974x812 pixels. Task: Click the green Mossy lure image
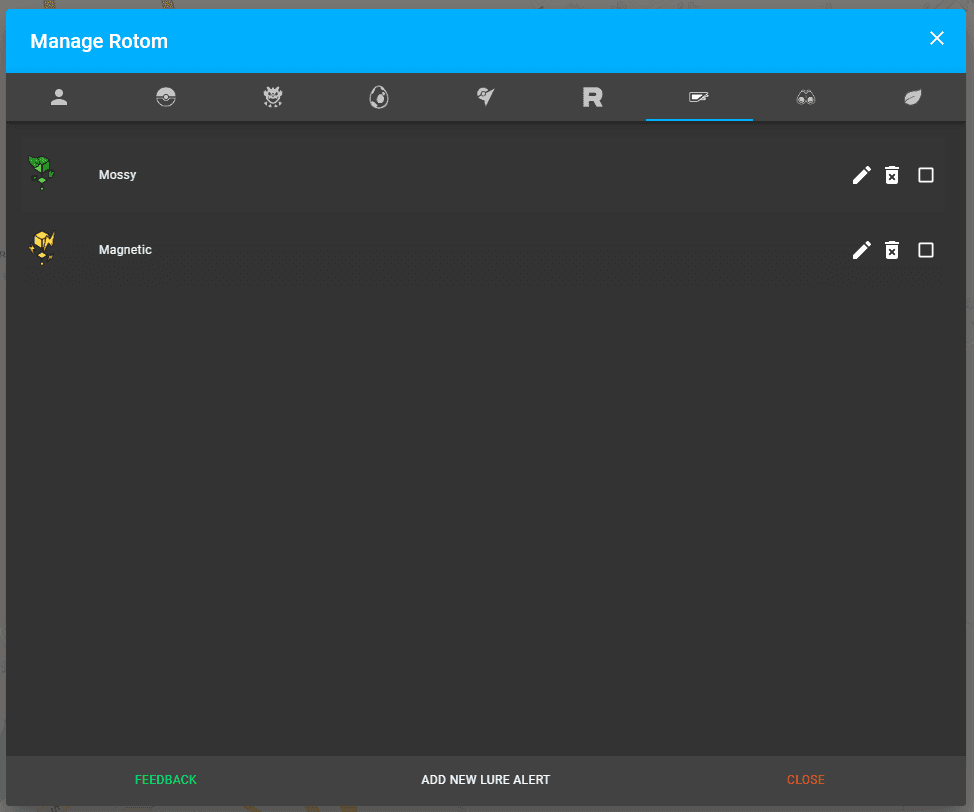(42, 172)
